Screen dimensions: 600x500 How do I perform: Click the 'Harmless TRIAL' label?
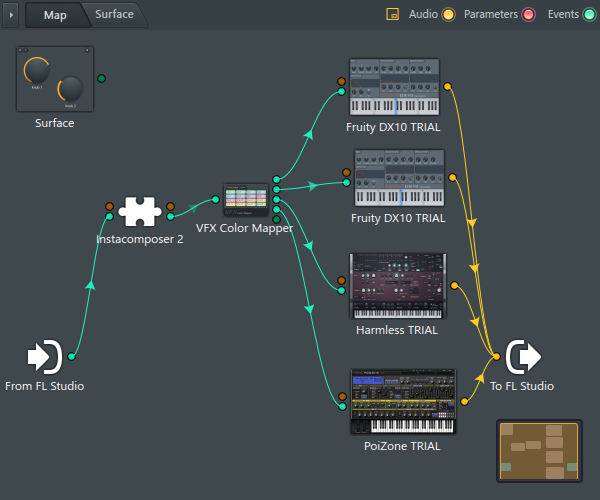pos(397,330)
